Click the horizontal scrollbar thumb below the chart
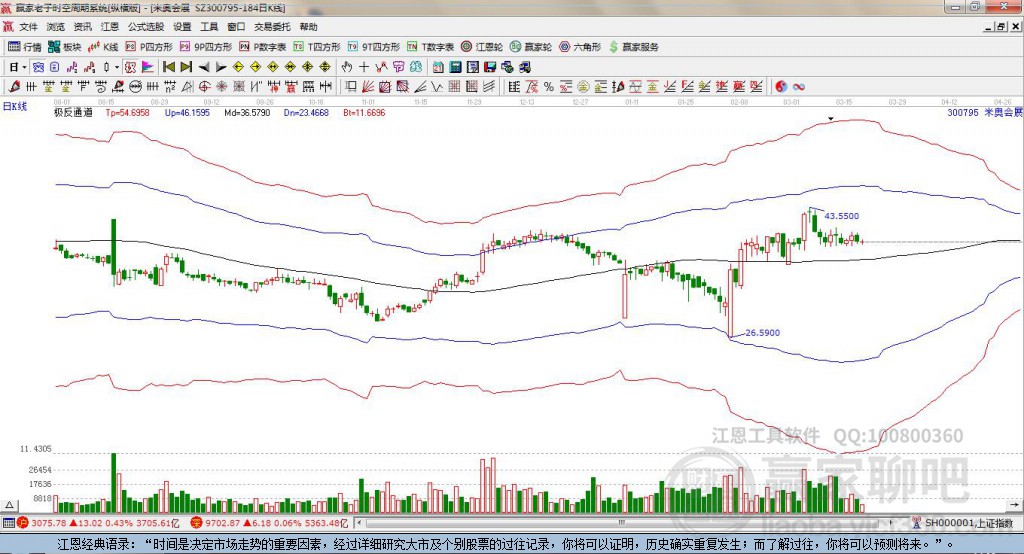This screenshot has height=554, width=1024. pyautogui.click(x=621, y=523)
